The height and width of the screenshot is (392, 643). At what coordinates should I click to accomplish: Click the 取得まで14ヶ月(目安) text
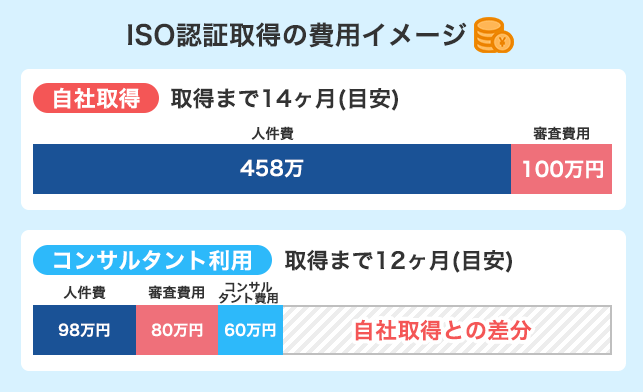click(285, 99)
